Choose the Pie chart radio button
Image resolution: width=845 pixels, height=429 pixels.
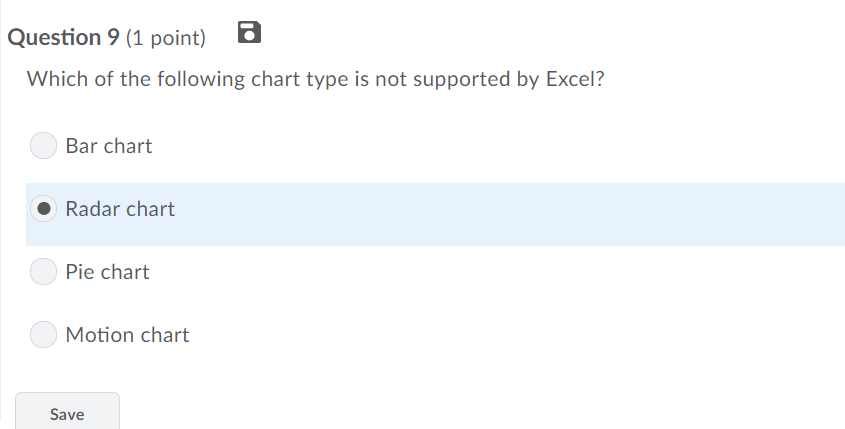point(44,272)
